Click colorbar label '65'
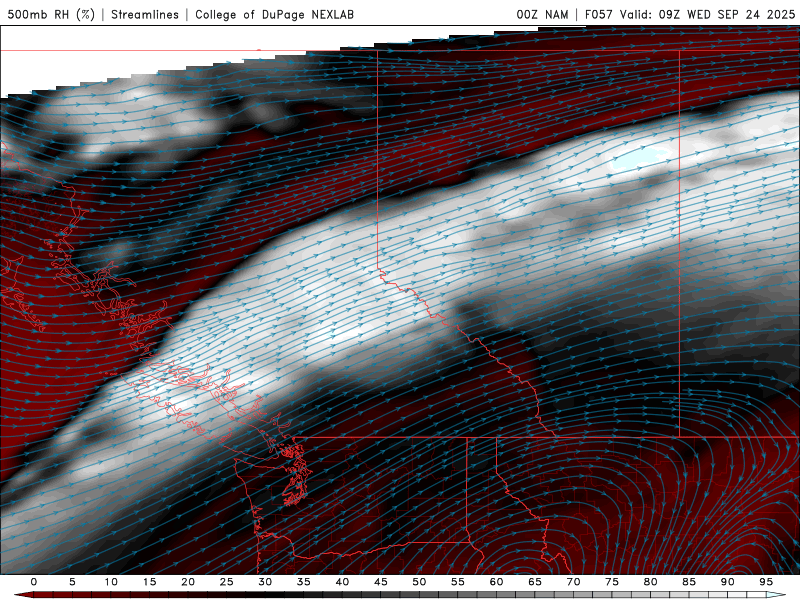Viewport: 800px width, 600px height. [535, 582]
